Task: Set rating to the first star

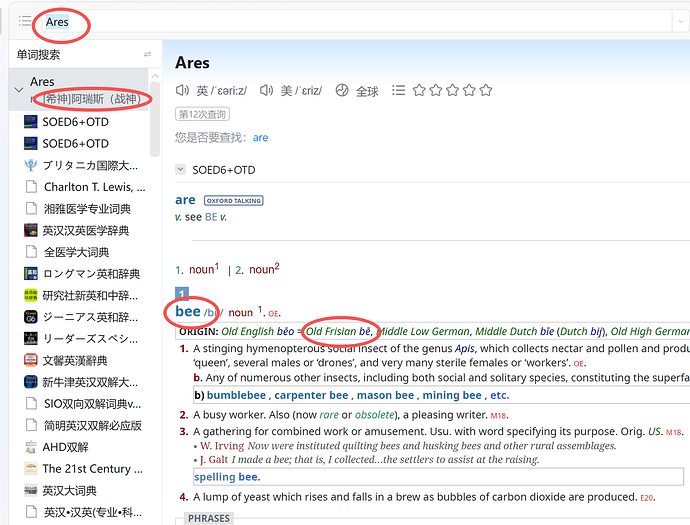Action: (420, 91)
